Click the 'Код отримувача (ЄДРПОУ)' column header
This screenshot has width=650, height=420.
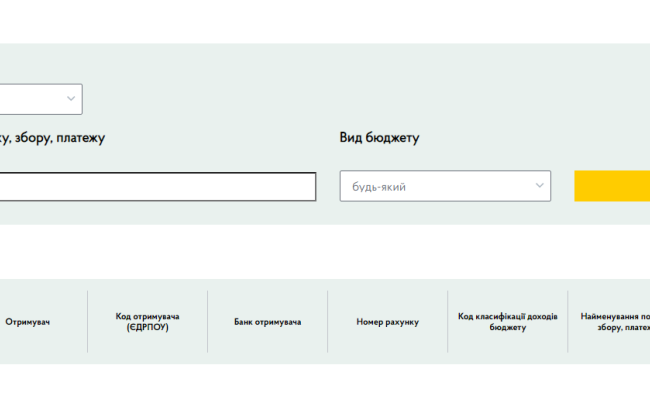(x=148, y=322)
